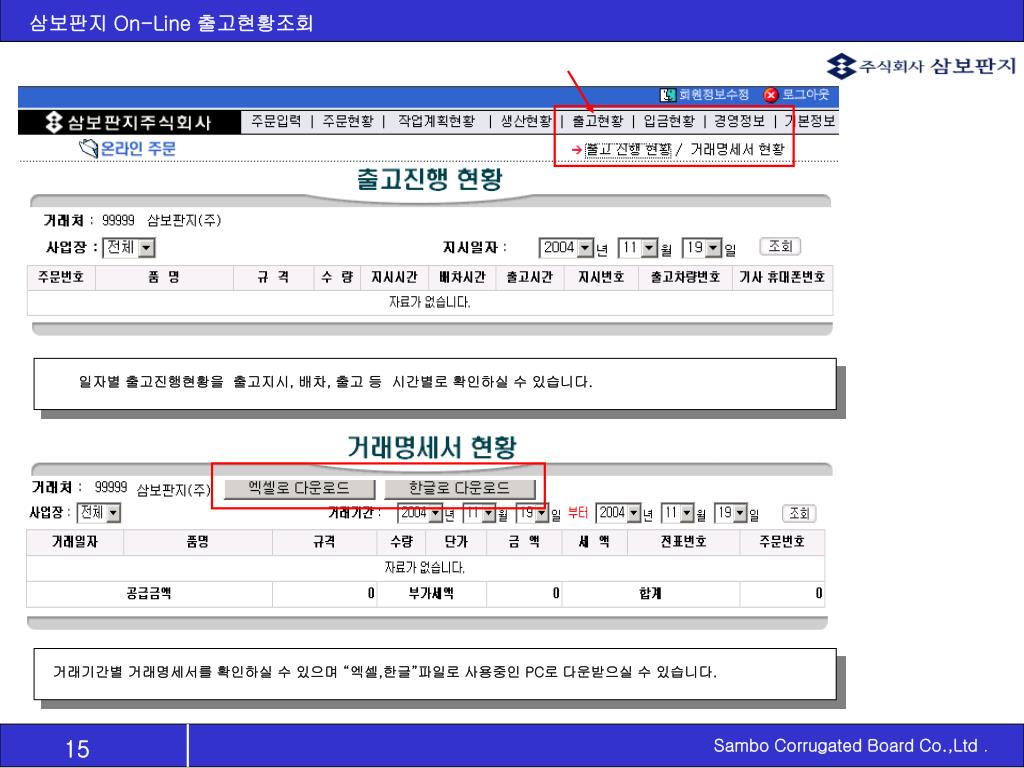This screenshot has height=768, width=1024.
Task: Click the 로그아웃 link
Action: coord(805,95)
